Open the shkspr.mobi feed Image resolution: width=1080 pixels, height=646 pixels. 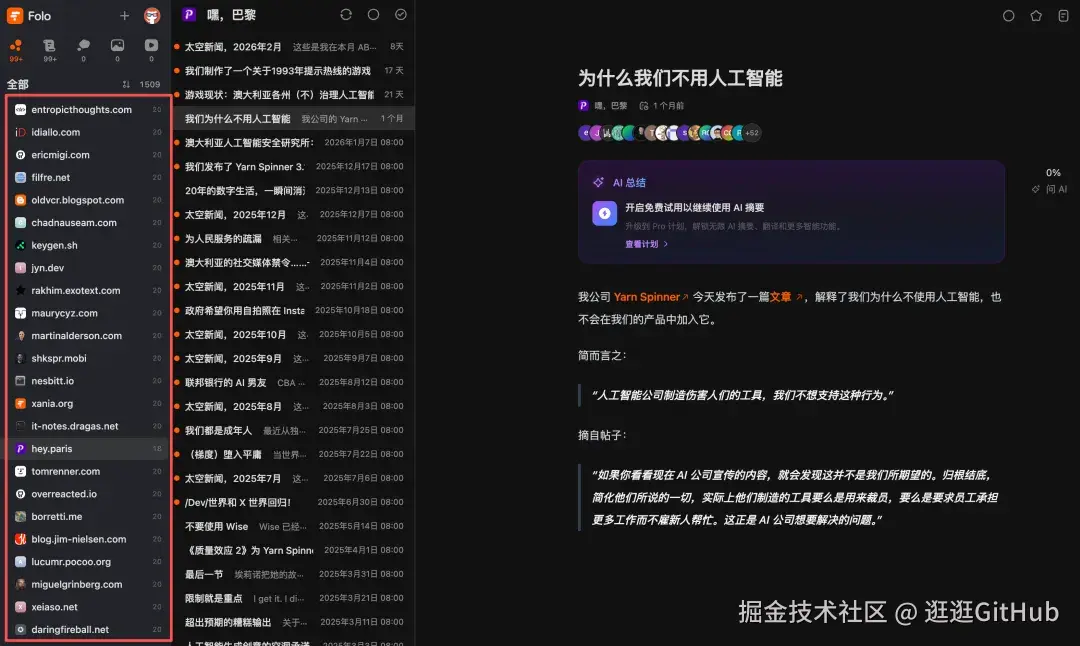(87, 358)
